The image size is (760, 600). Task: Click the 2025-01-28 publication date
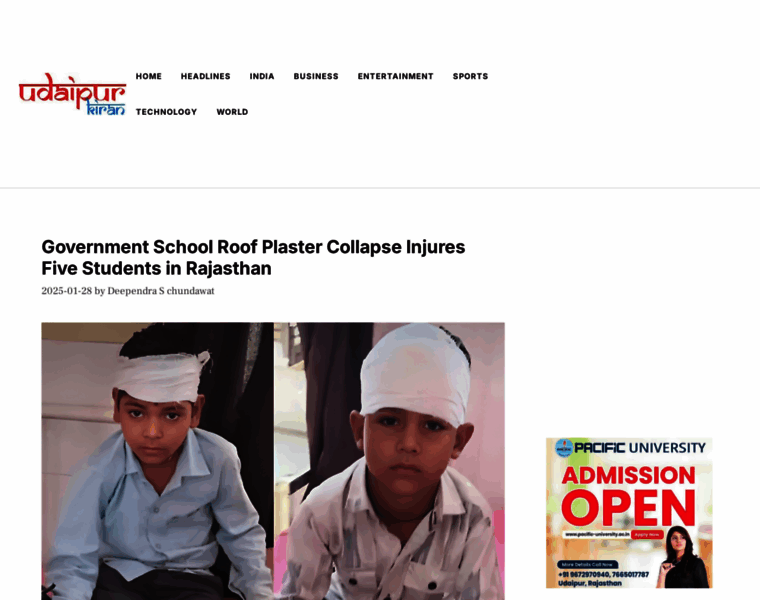[66, 291]
